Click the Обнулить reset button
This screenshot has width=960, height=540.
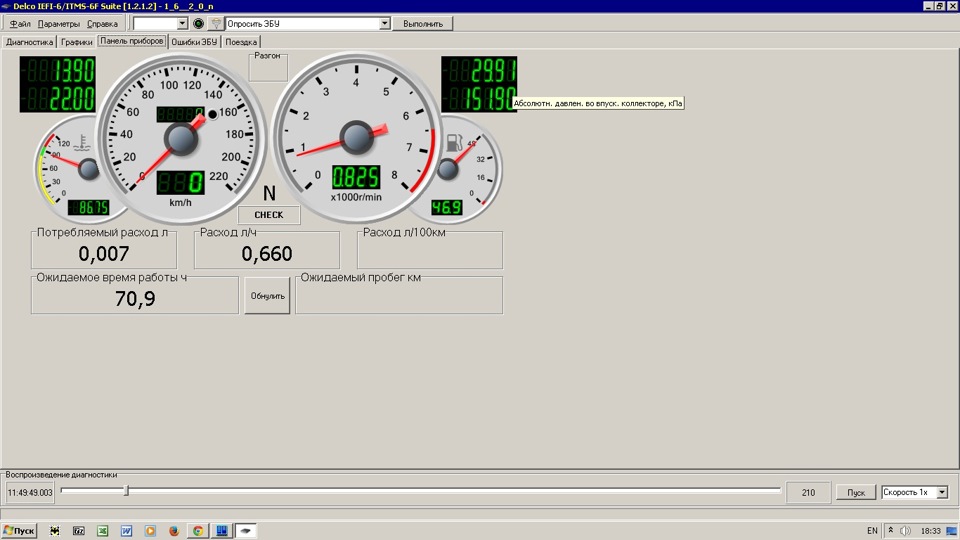pyautogui.click(x=268, y=296)
